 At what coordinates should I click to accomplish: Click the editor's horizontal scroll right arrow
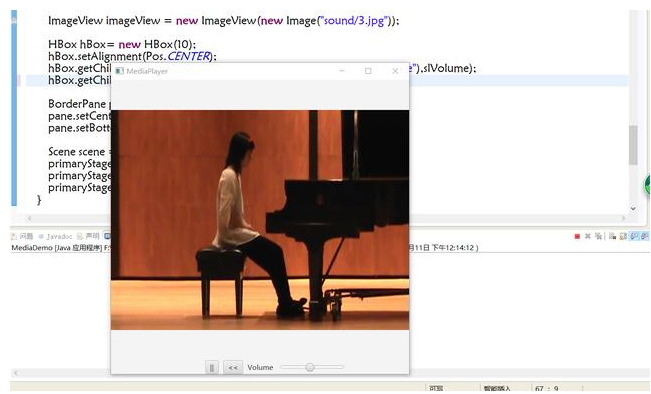(x=623, y=218)
